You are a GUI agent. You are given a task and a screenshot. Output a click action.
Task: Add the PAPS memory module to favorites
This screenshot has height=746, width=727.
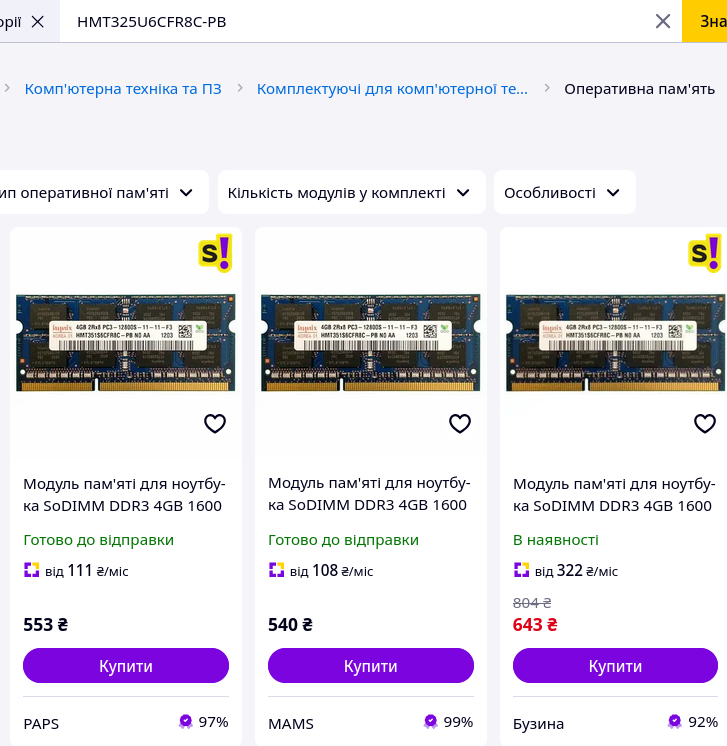(x=215, y=424)
